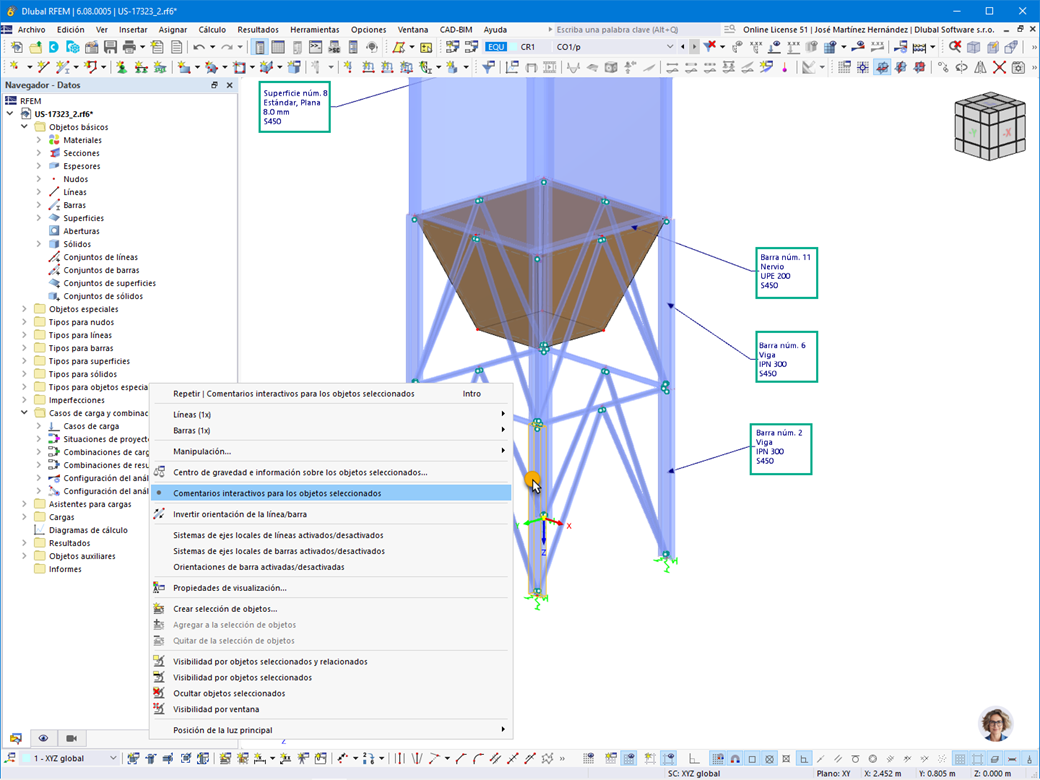
Task: Collapse the Objetos básicos folder
Action: pos(24,127)
